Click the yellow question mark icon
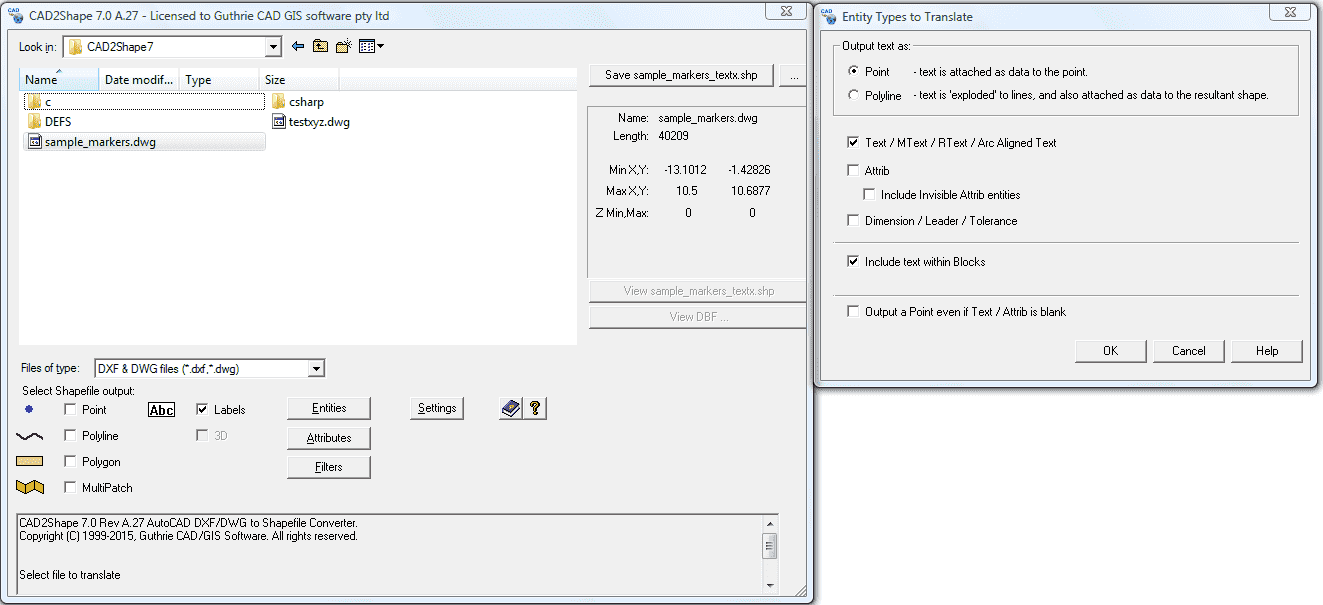1323x605 pixels. (535, 408)
